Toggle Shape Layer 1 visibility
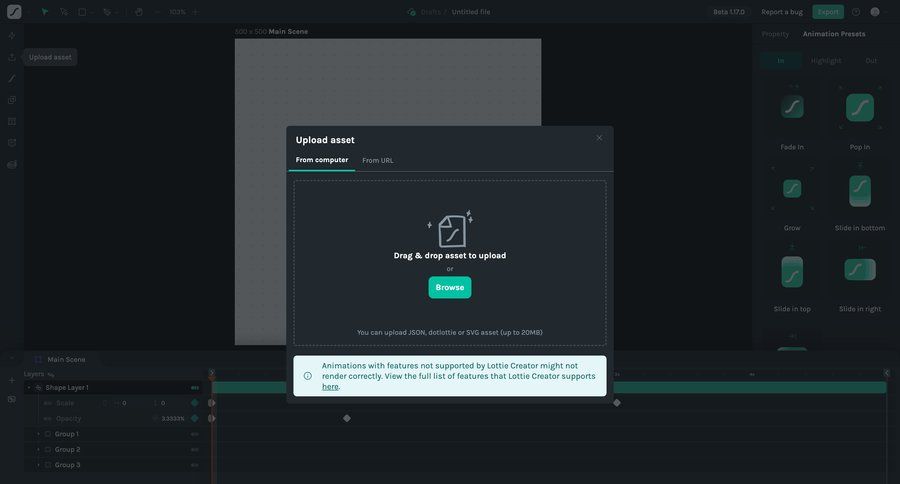The image size is (900, 484). [x=195, y=388]
